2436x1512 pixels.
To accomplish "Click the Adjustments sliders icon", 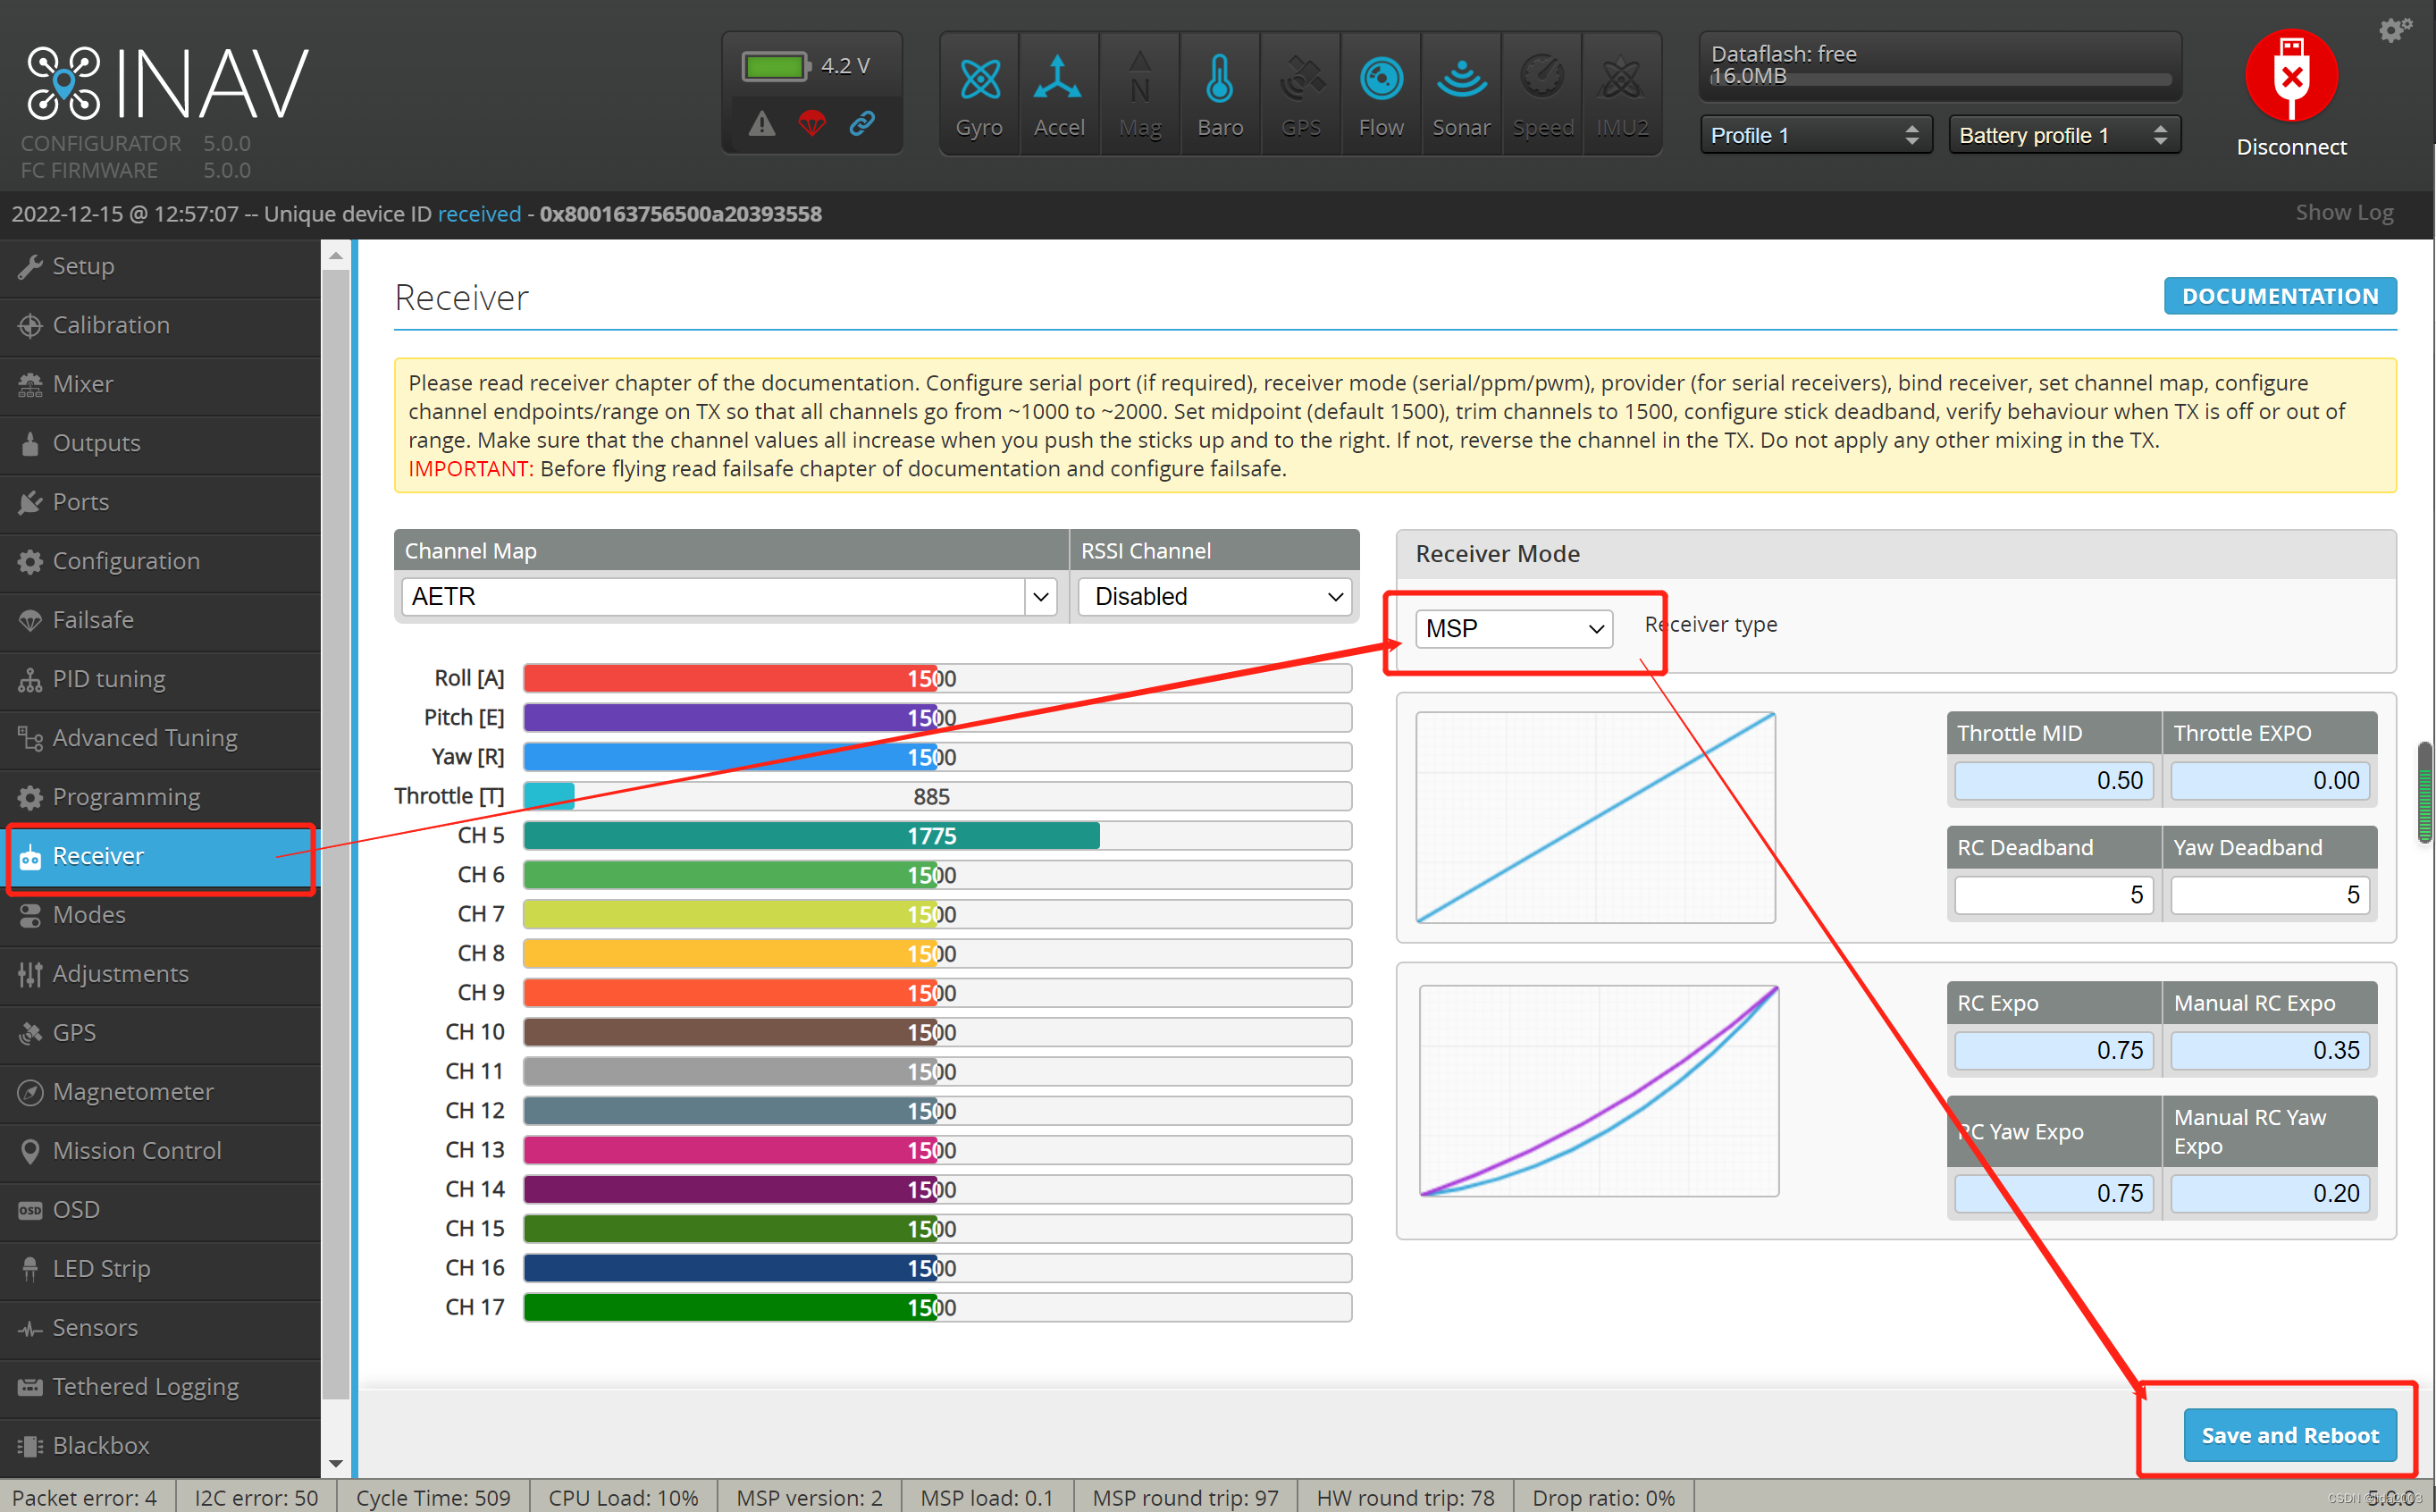I will point(30,974).
